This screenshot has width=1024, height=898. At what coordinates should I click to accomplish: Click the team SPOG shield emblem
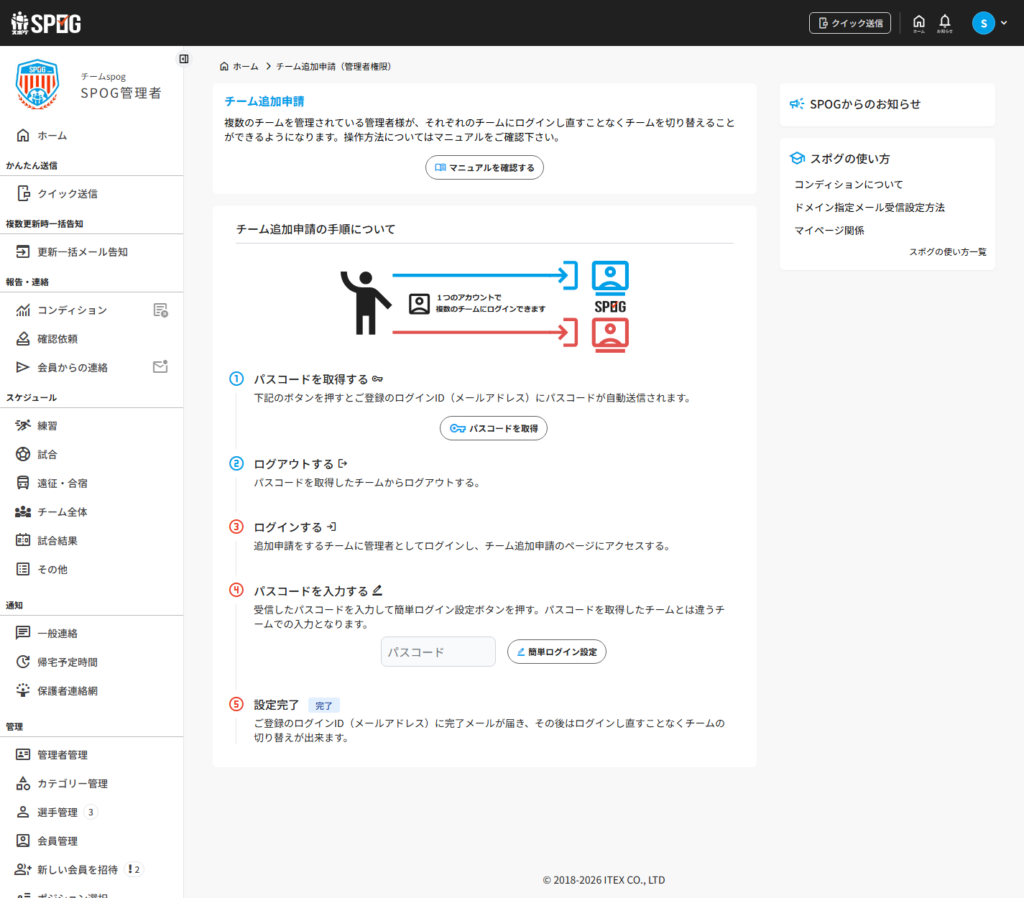click(37, 85)
